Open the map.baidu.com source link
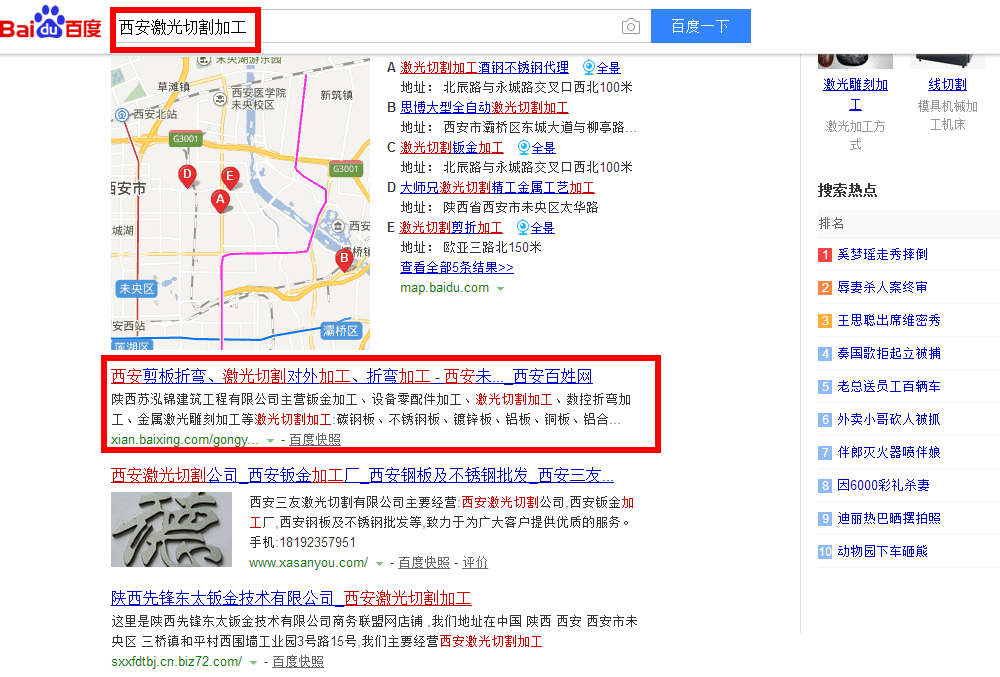The height and width of the screenshot is (677, 1000). click(x=445, y=288)
